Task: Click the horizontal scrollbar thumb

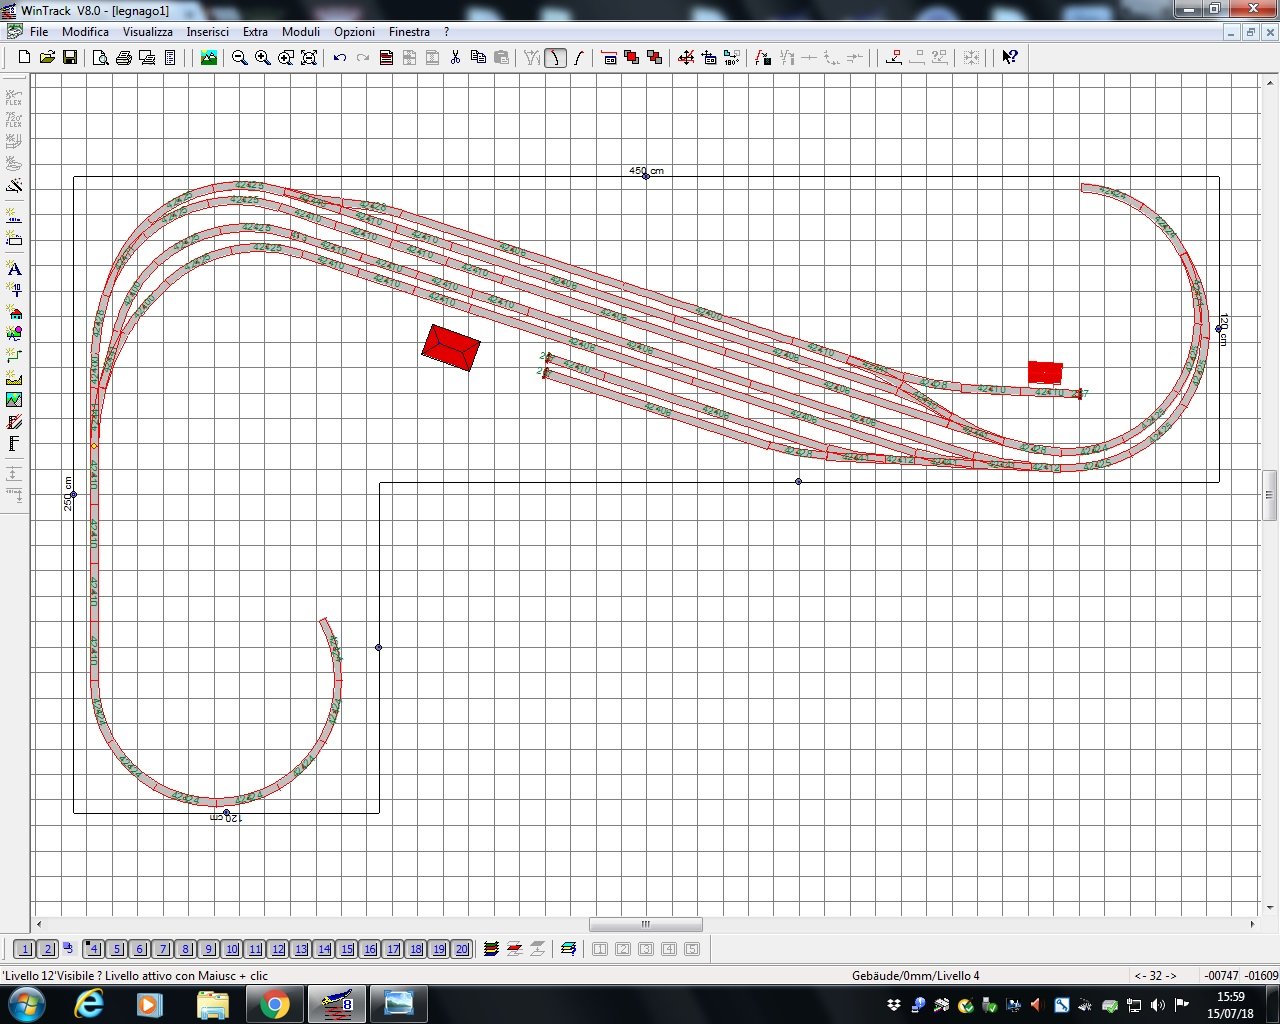Action: click(x=645, y=924)
